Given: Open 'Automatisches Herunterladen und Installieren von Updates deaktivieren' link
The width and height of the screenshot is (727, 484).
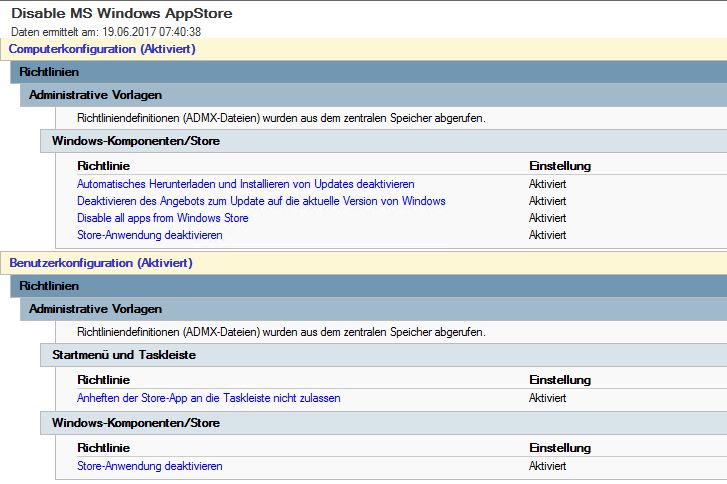Looking at the screenshot, I should pos(246,184).
